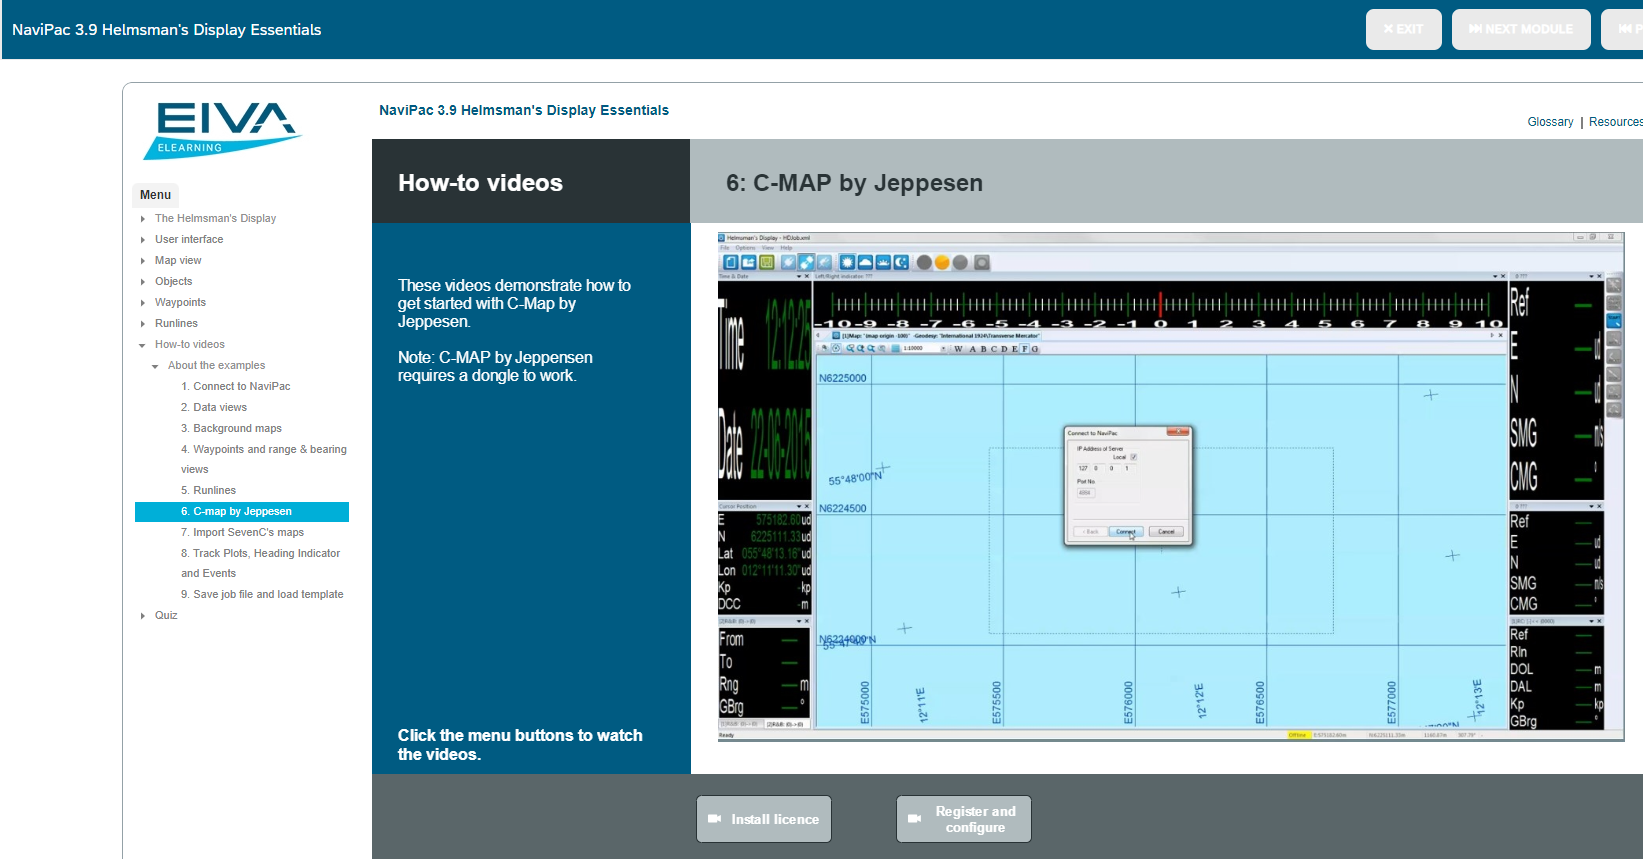Click Connect button in Connect to NaviPac dialog
1643x859 pixels.
1126,531
